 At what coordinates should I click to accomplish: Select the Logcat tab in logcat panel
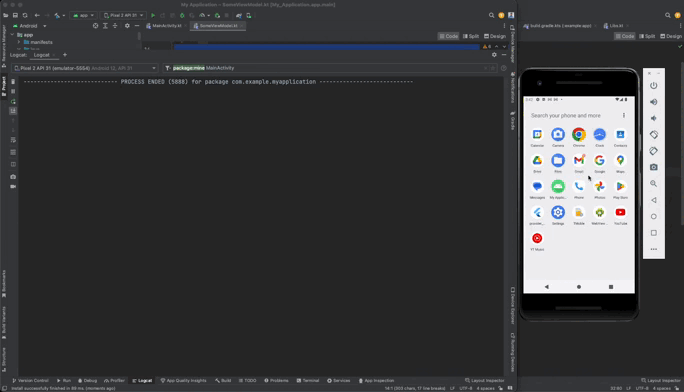coord(42,55)
